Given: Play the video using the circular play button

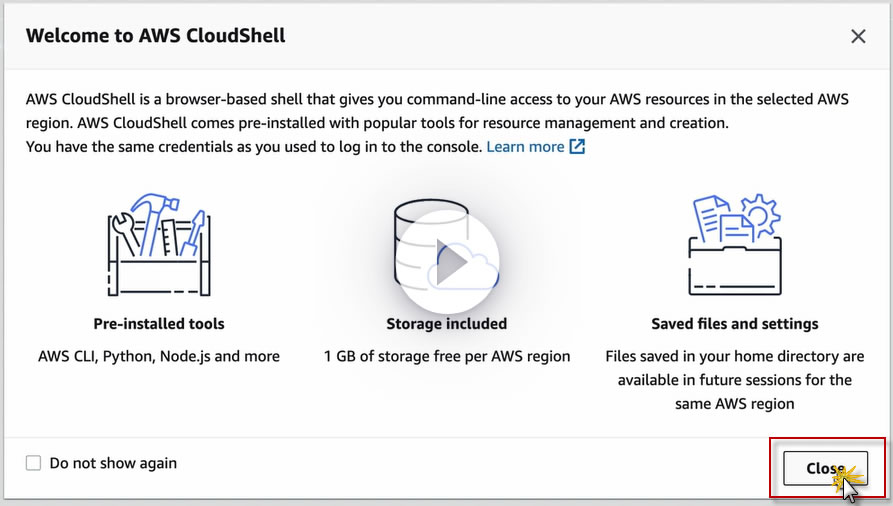Looking at the screenshot, I should coord(446,261).
